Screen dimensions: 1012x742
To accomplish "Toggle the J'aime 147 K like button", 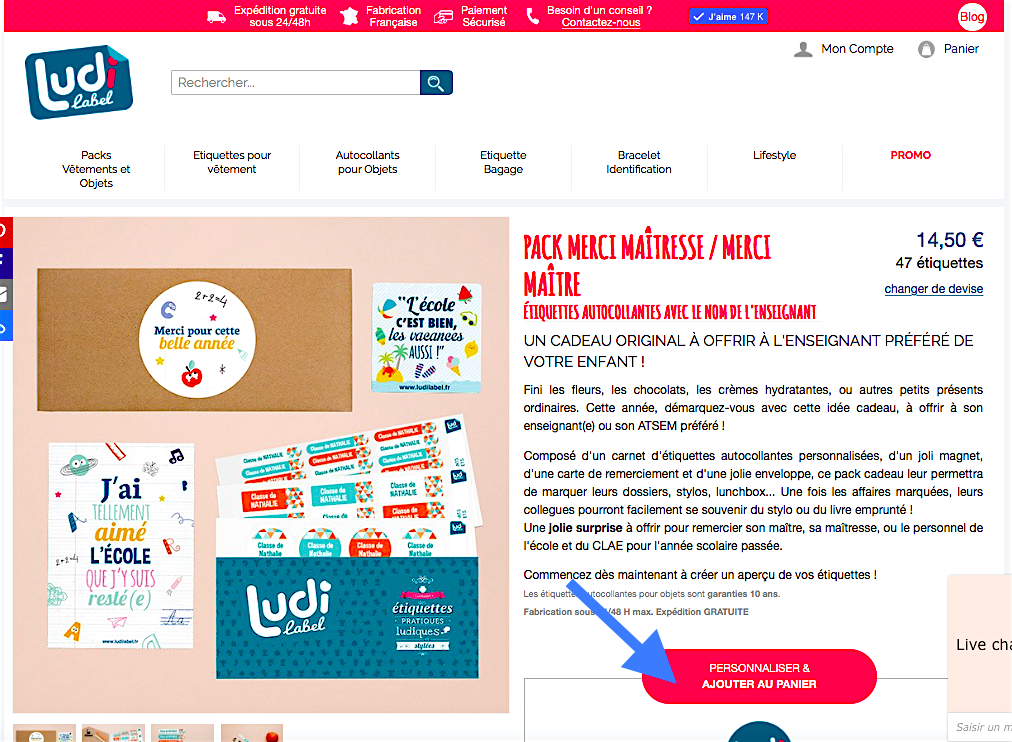I will tap(728, 17).
